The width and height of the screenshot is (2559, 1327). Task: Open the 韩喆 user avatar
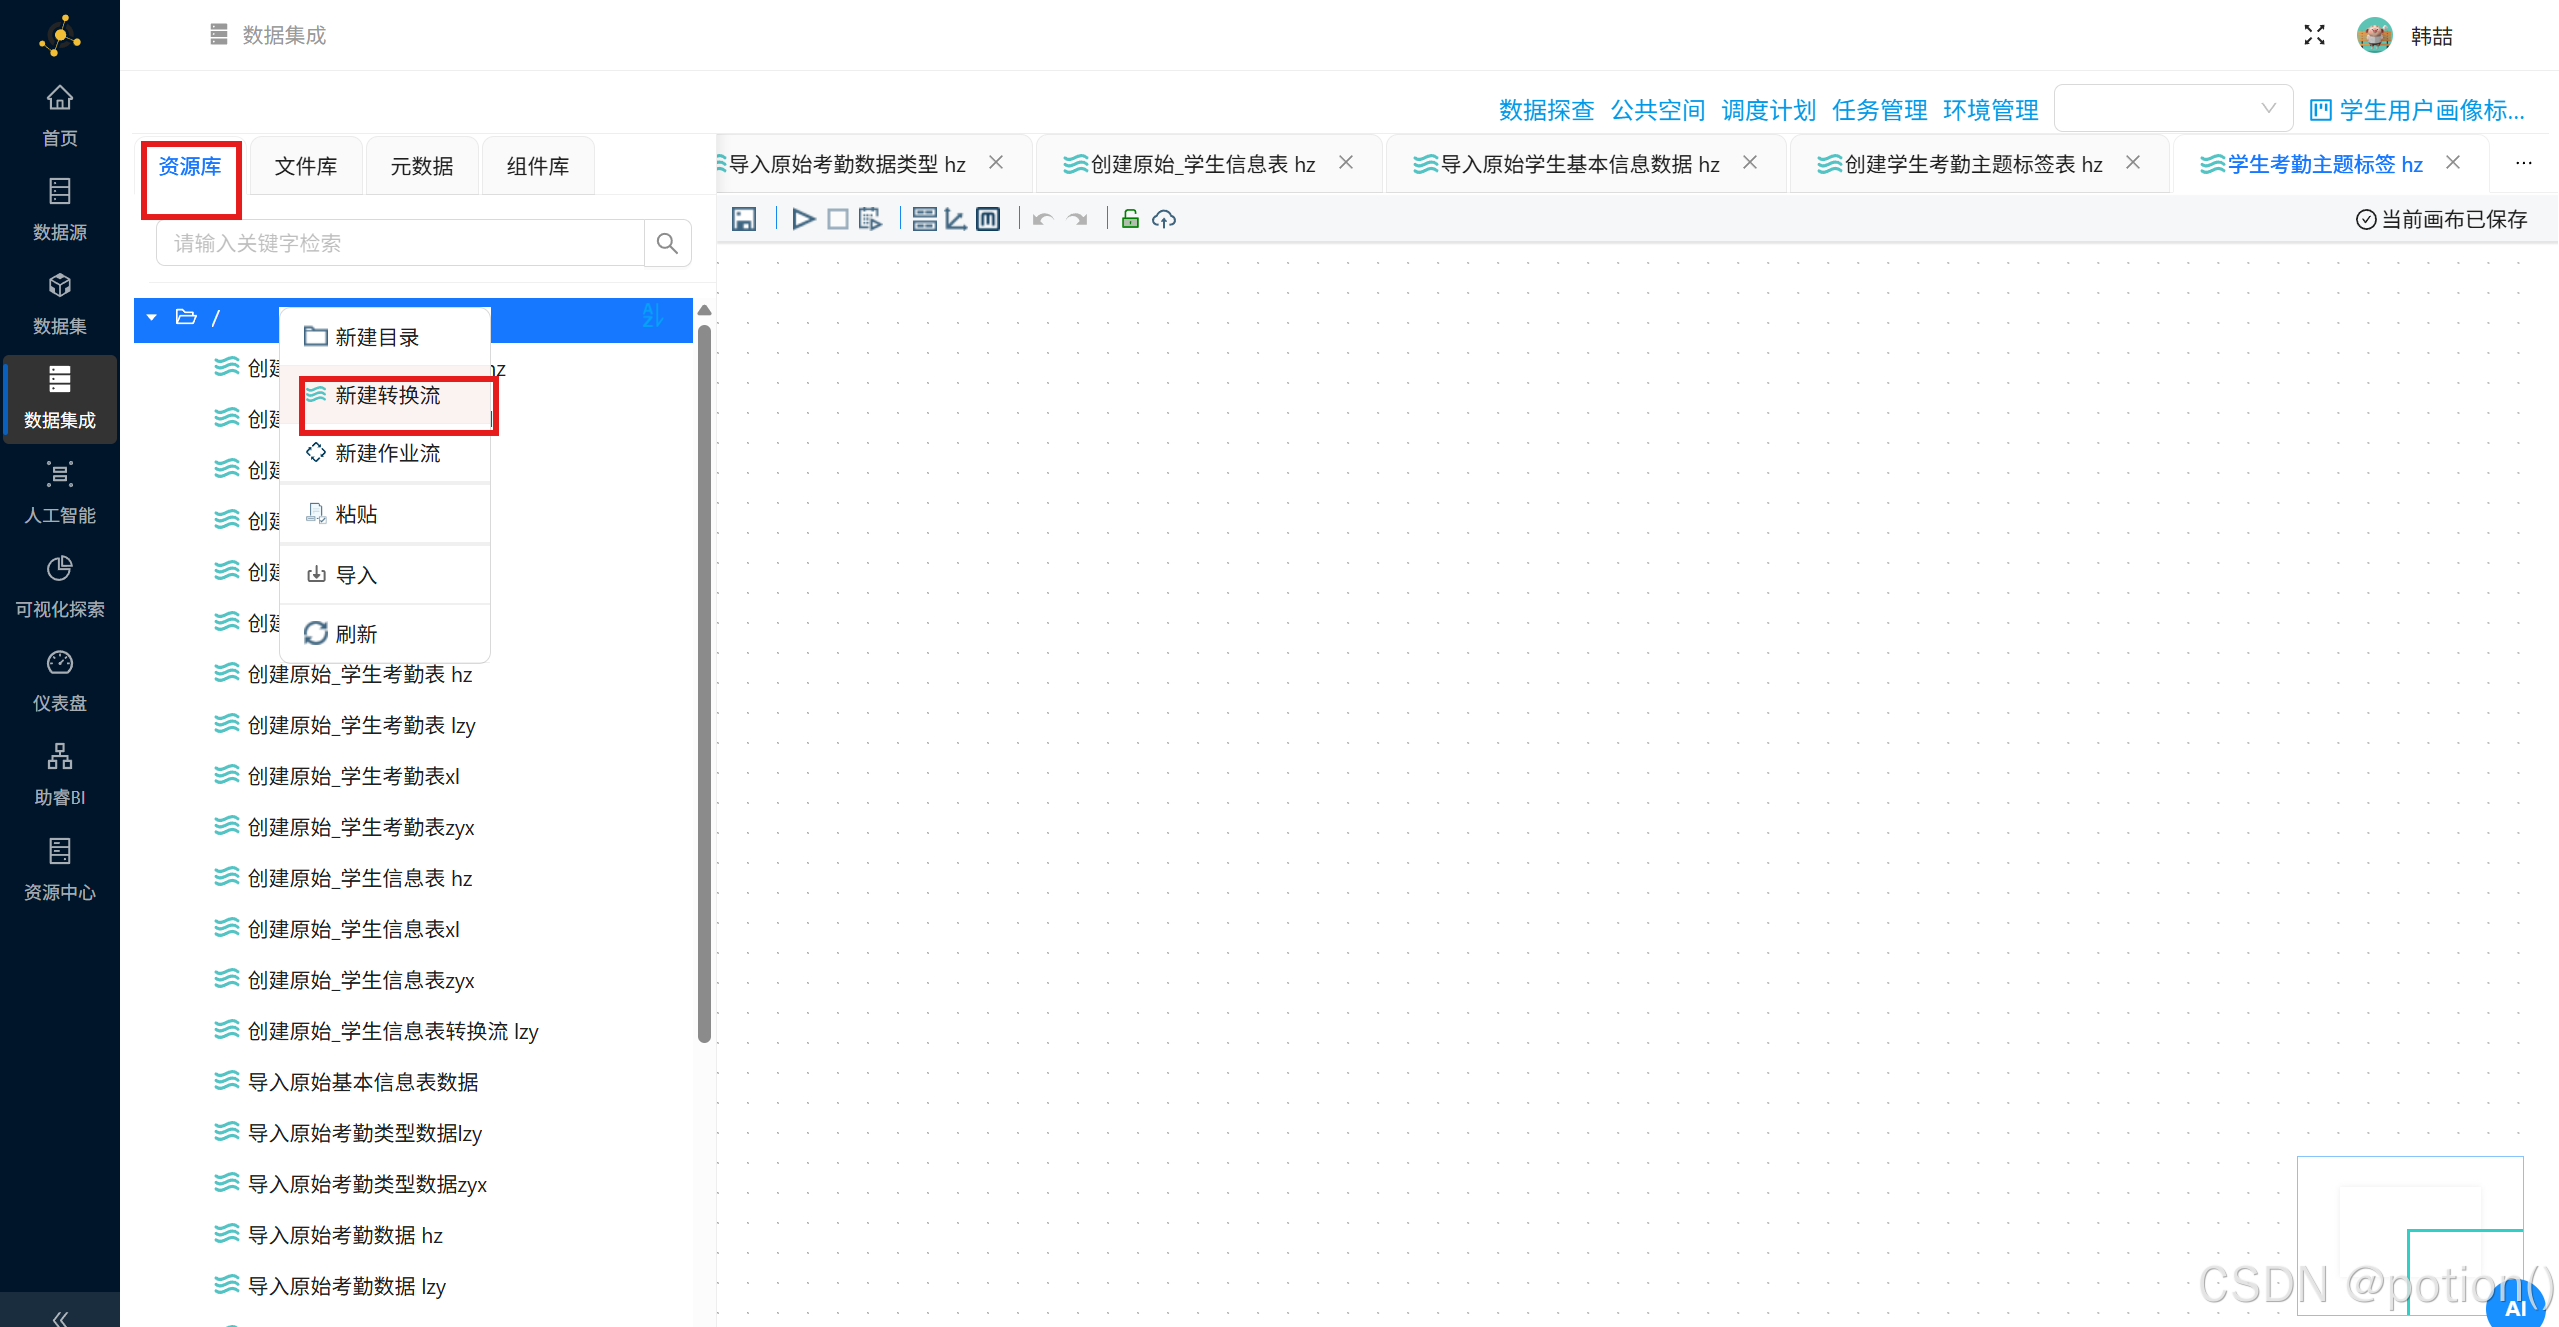coord(2374,35)
